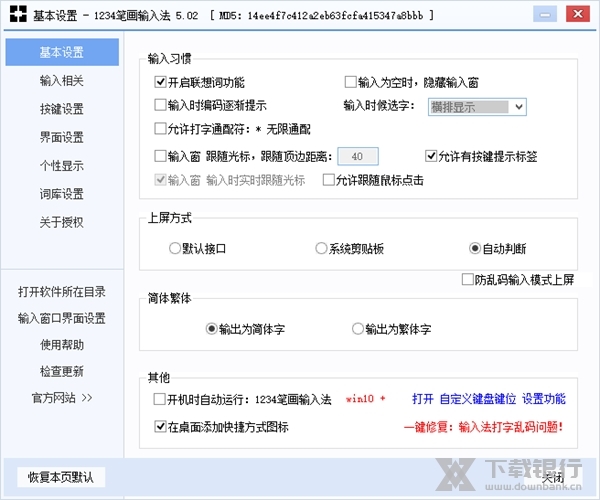
Task: Enable 输入为空时，隐藏输入窗 checkbox
Action: 350,82
